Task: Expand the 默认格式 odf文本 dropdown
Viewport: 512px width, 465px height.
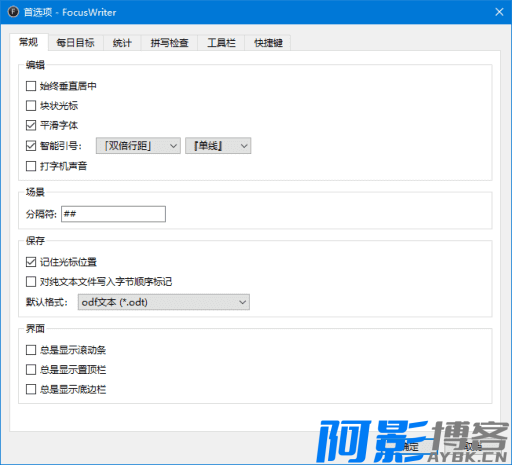Action: 164,302
